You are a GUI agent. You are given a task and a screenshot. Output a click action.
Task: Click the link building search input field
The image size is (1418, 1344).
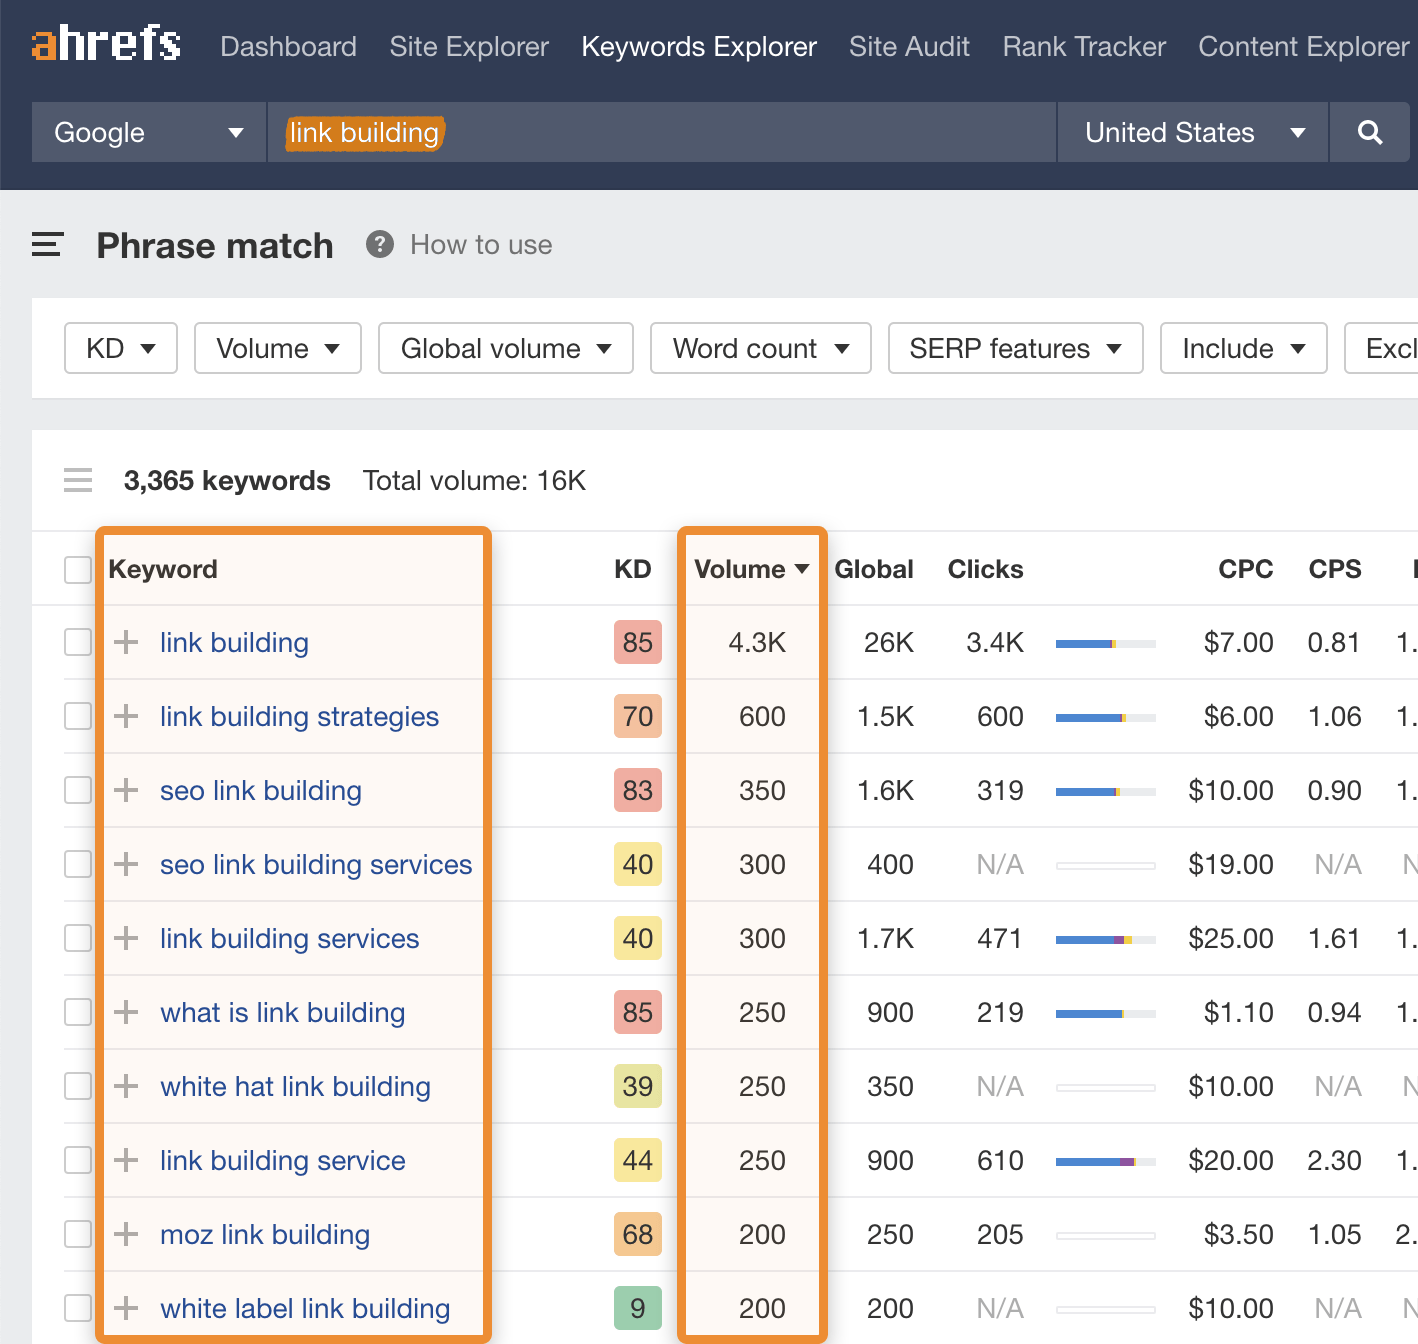pos(660,132)
